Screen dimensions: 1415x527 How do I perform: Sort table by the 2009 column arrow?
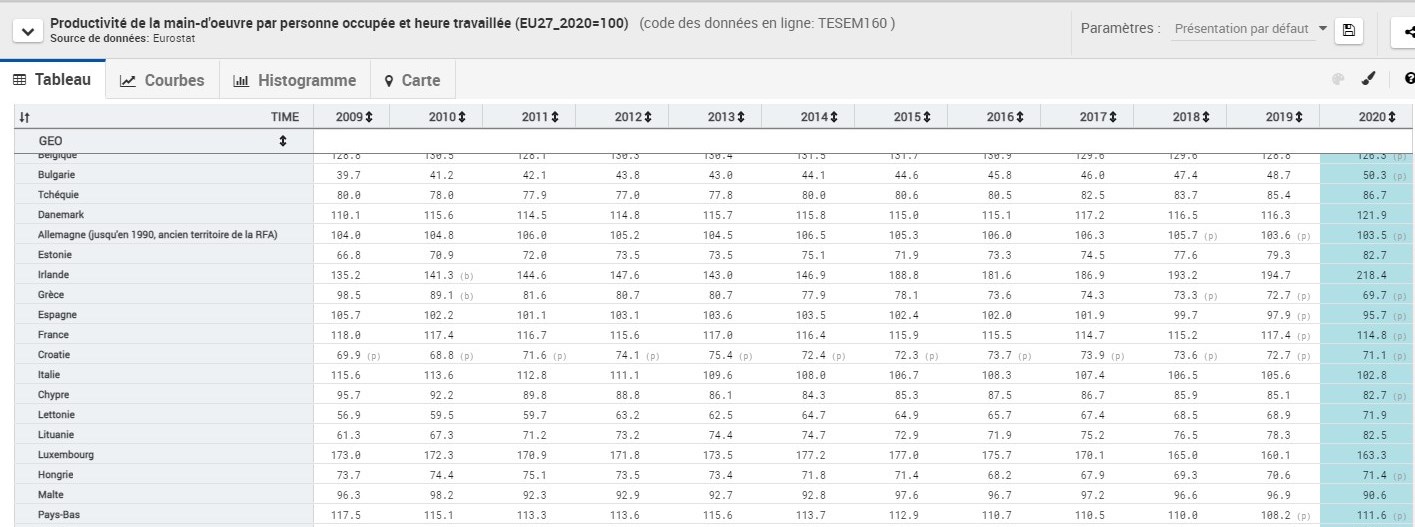click(x=369, y=118)
